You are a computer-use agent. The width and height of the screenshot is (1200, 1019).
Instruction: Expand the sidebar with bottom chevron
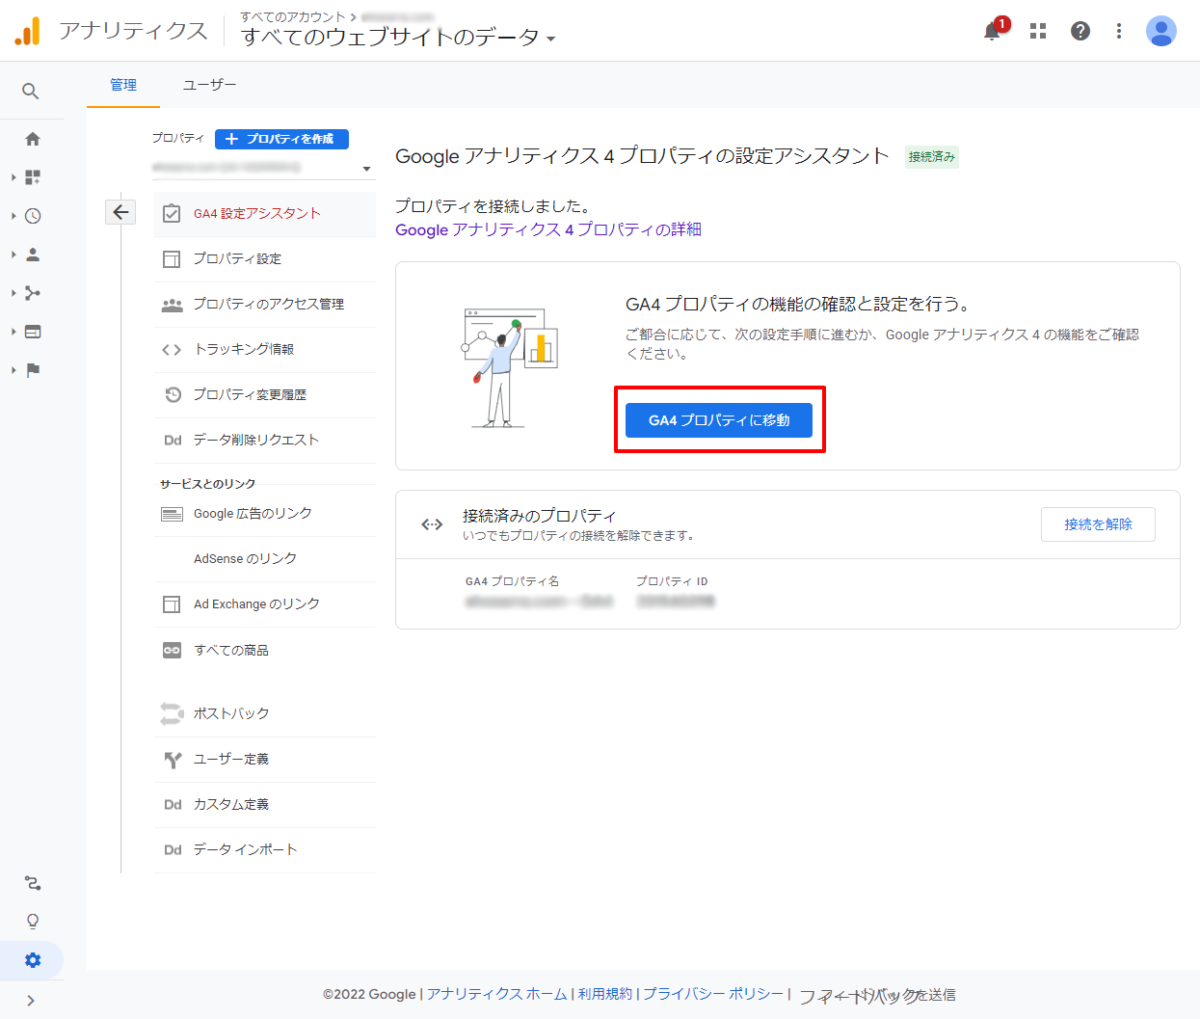[31, 1000]
